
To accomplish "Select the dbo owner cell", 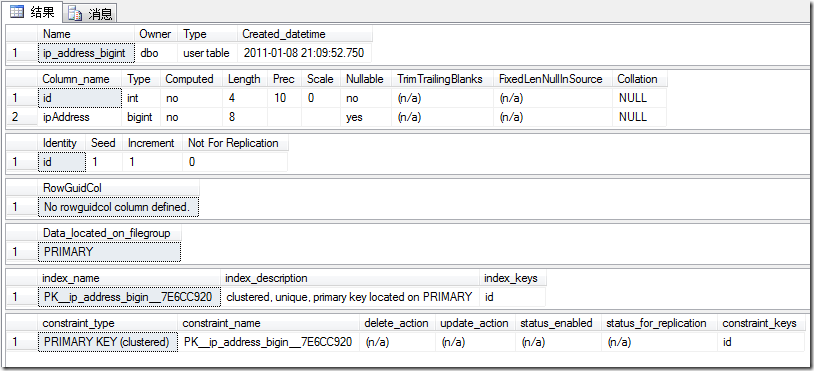I will [x=157, y=53].
